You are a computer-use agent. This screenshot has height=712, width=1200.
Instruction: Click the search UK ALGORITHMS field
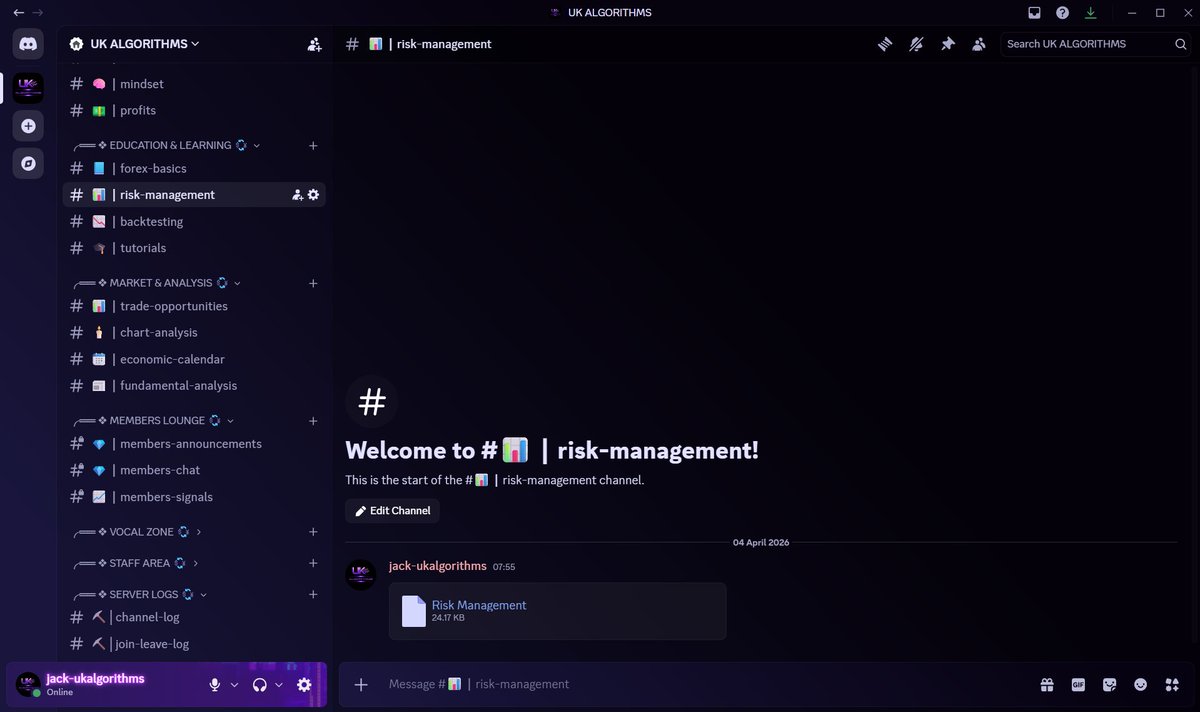coord(1096,44)
